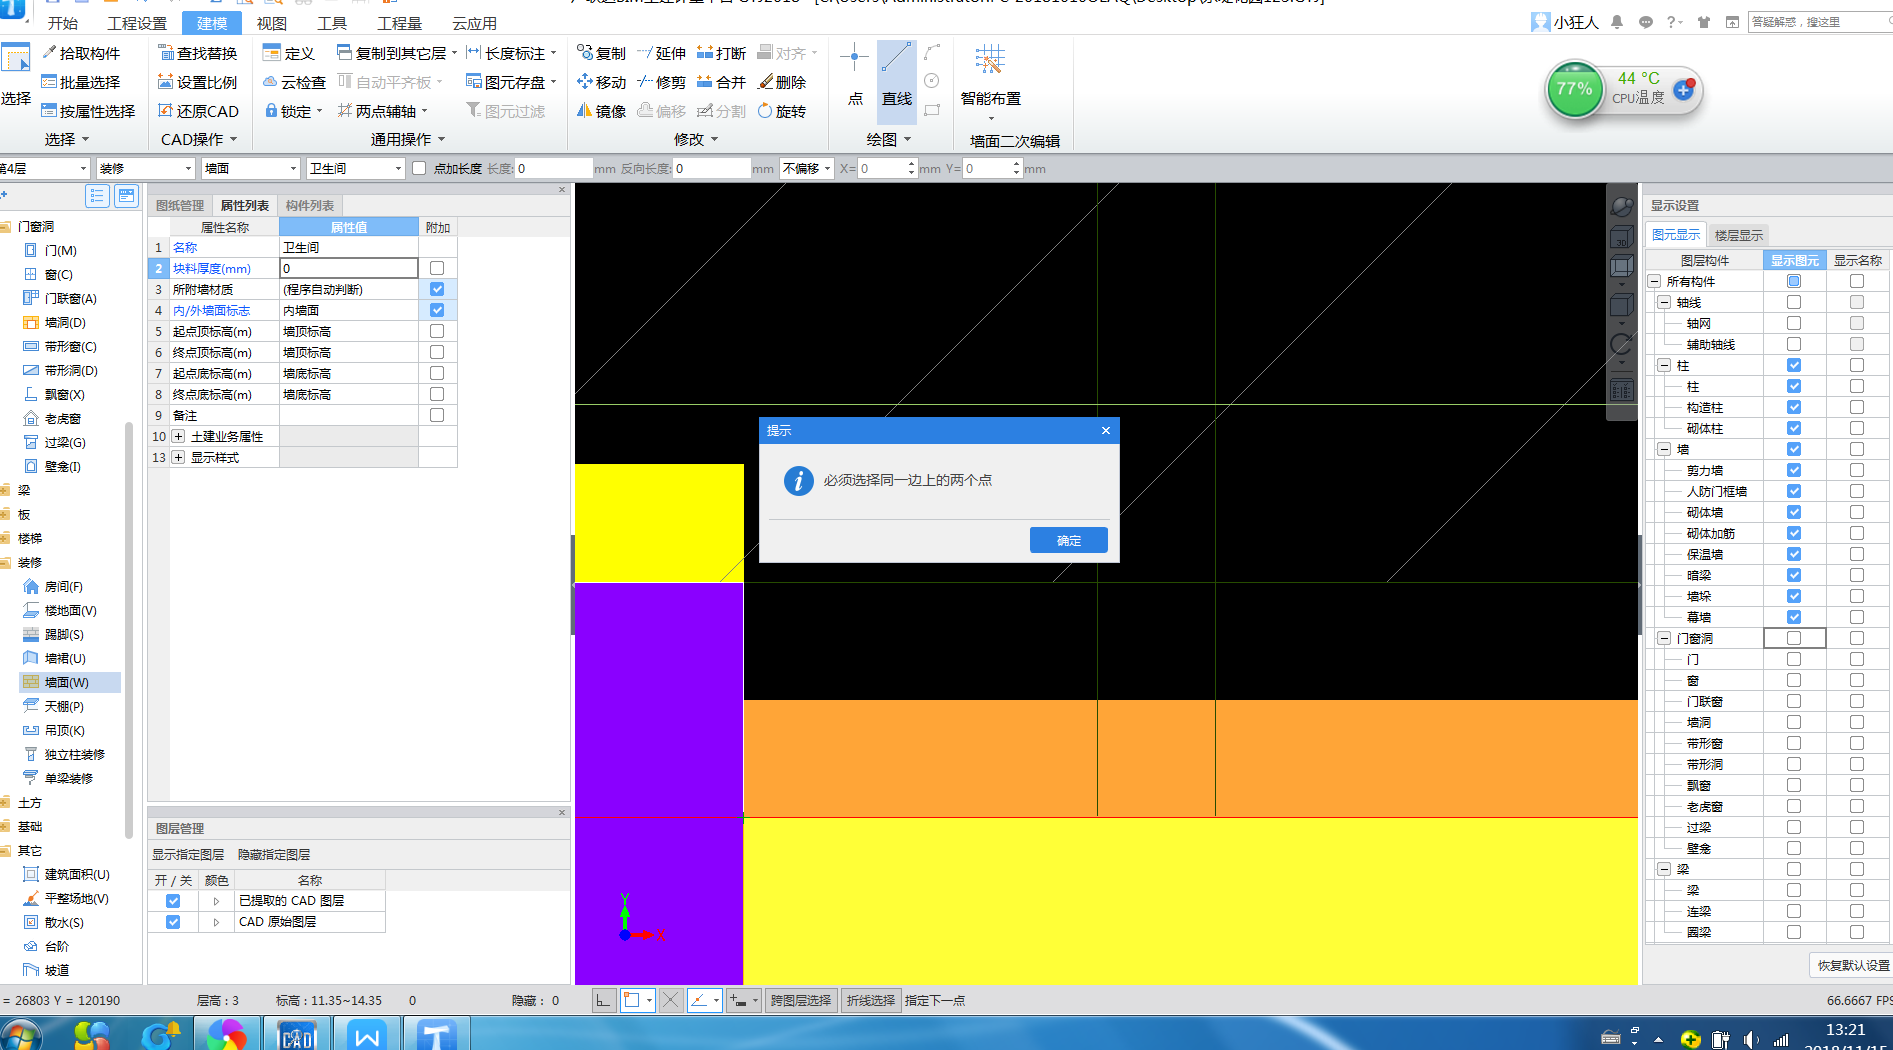Run 云检查 cloud check
The height and width of the screenshot is (1050, 1893).
(x=294, y=82)
